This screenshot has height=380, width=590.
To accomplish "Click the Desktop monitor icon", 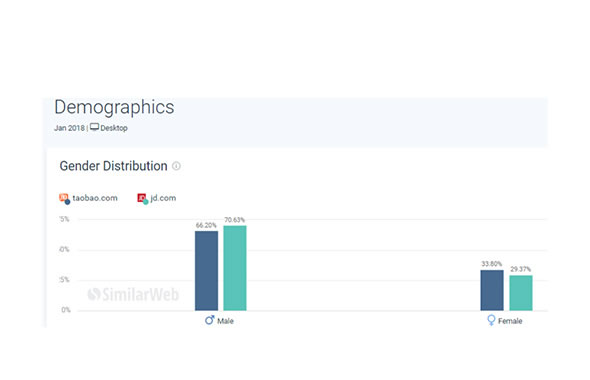I will [x=94, y=127].
